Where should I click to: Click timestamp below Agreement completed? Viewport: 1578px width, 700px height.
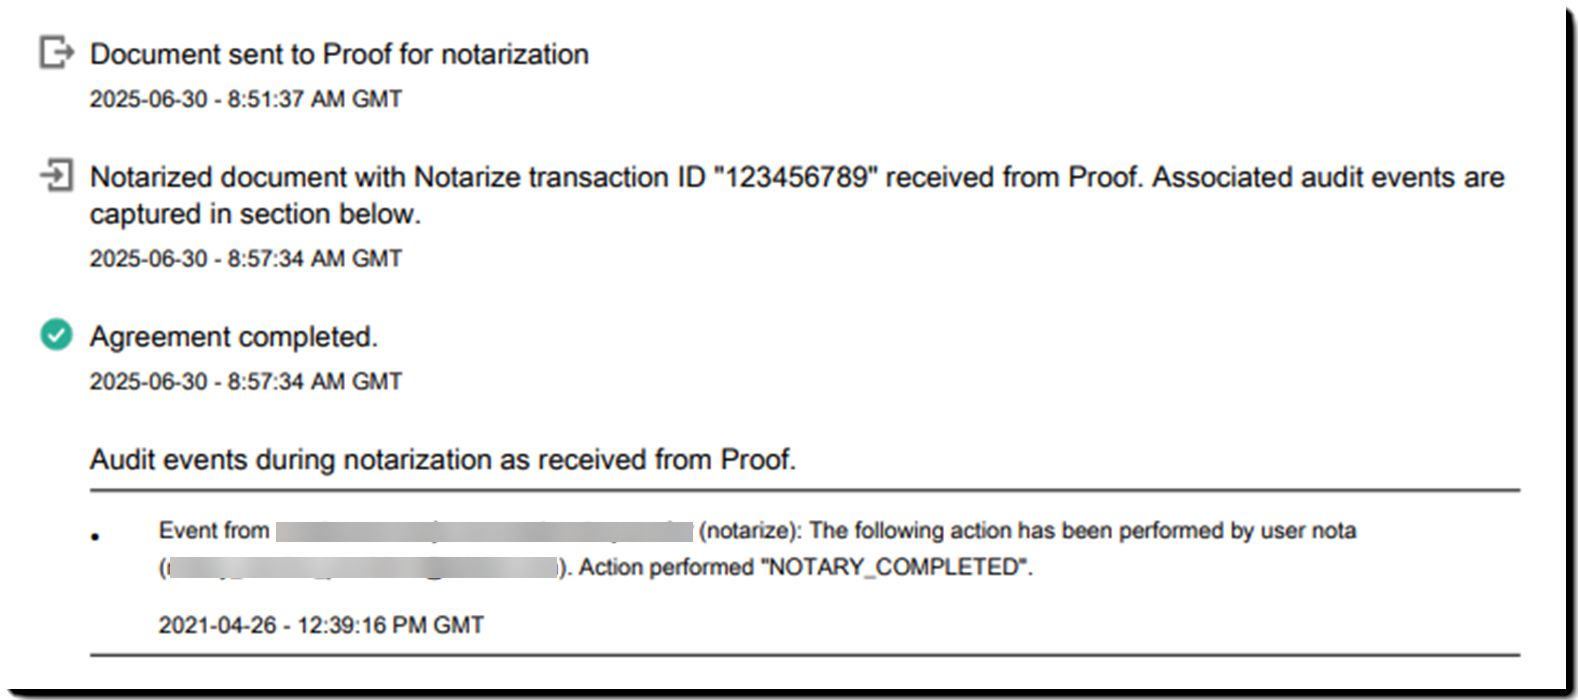pyautogui.click(x=246, y=381)
